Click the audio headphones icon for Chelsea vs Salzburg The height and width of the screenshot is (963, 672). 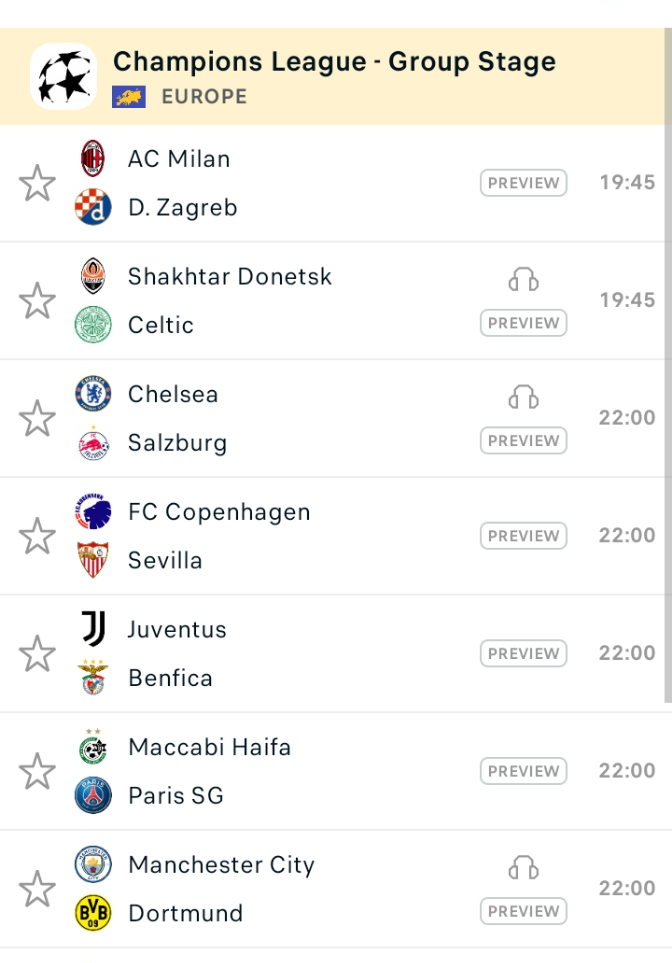[x=523, y=397]
